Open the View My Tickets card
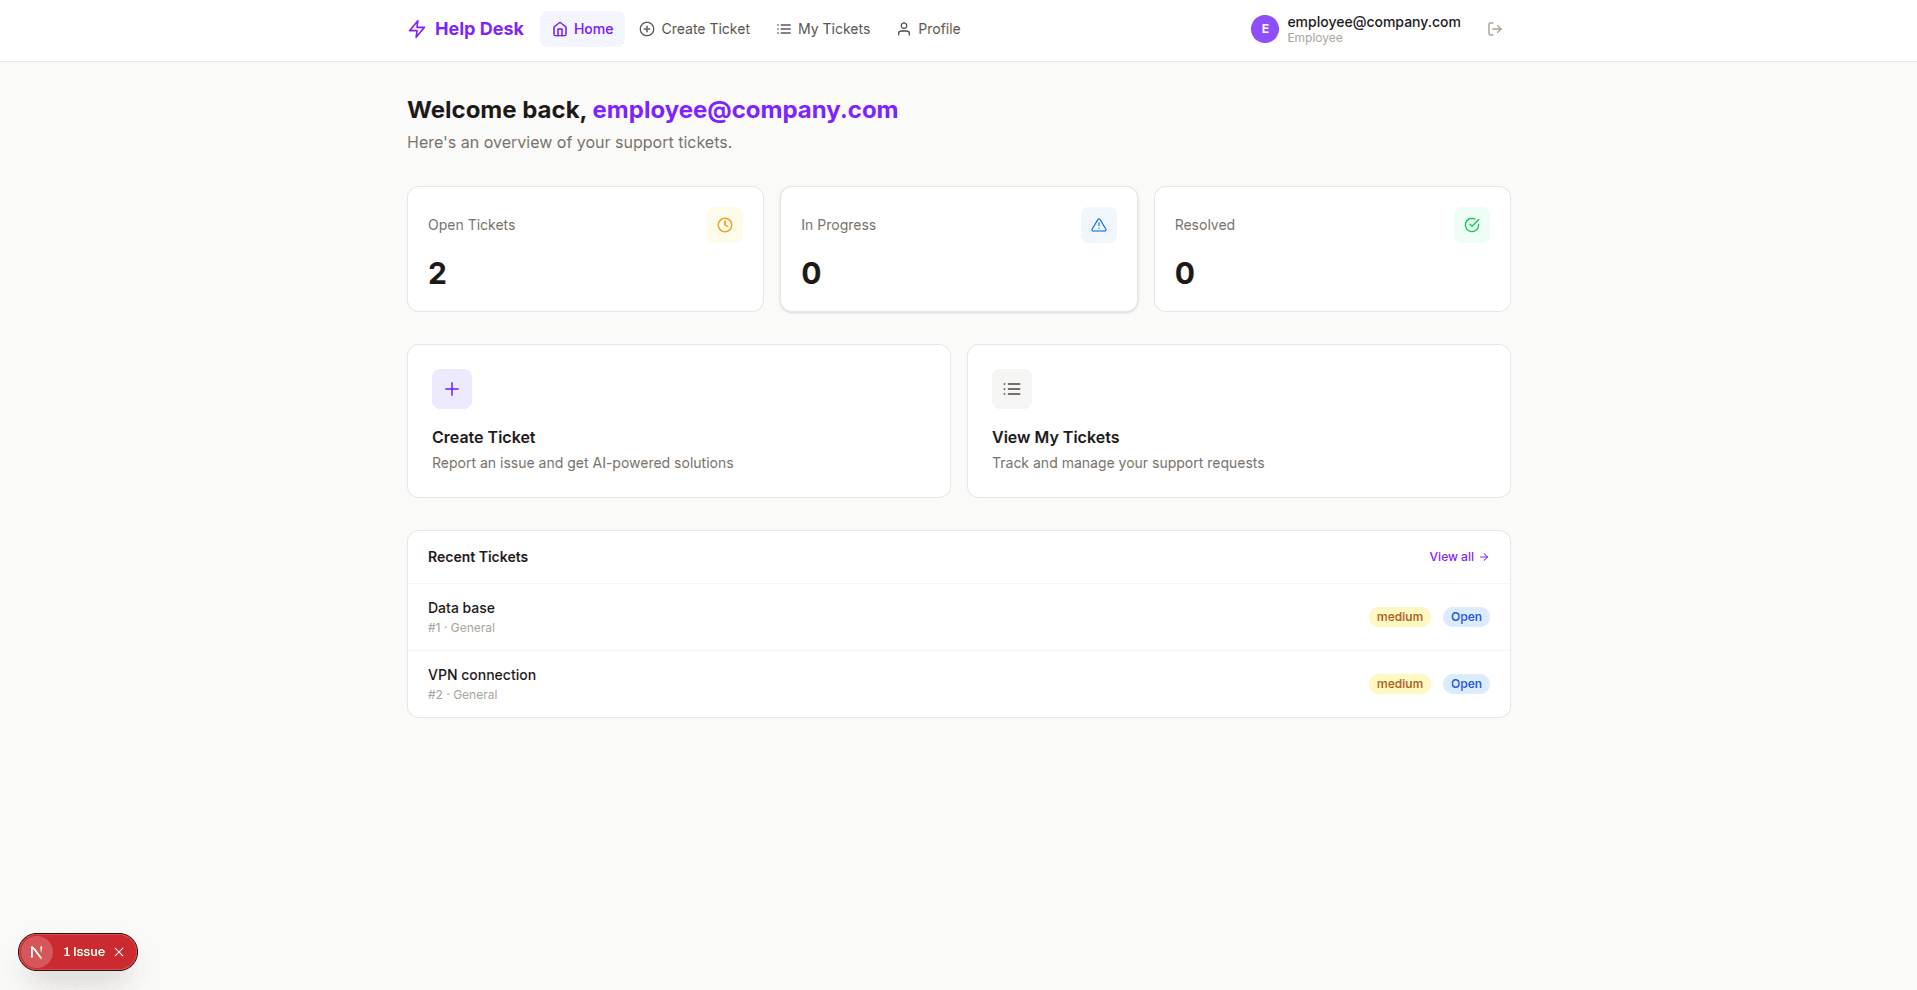Image resolution: width=1917 pixels, height=990 pixels. click(x=1239, y=421)
